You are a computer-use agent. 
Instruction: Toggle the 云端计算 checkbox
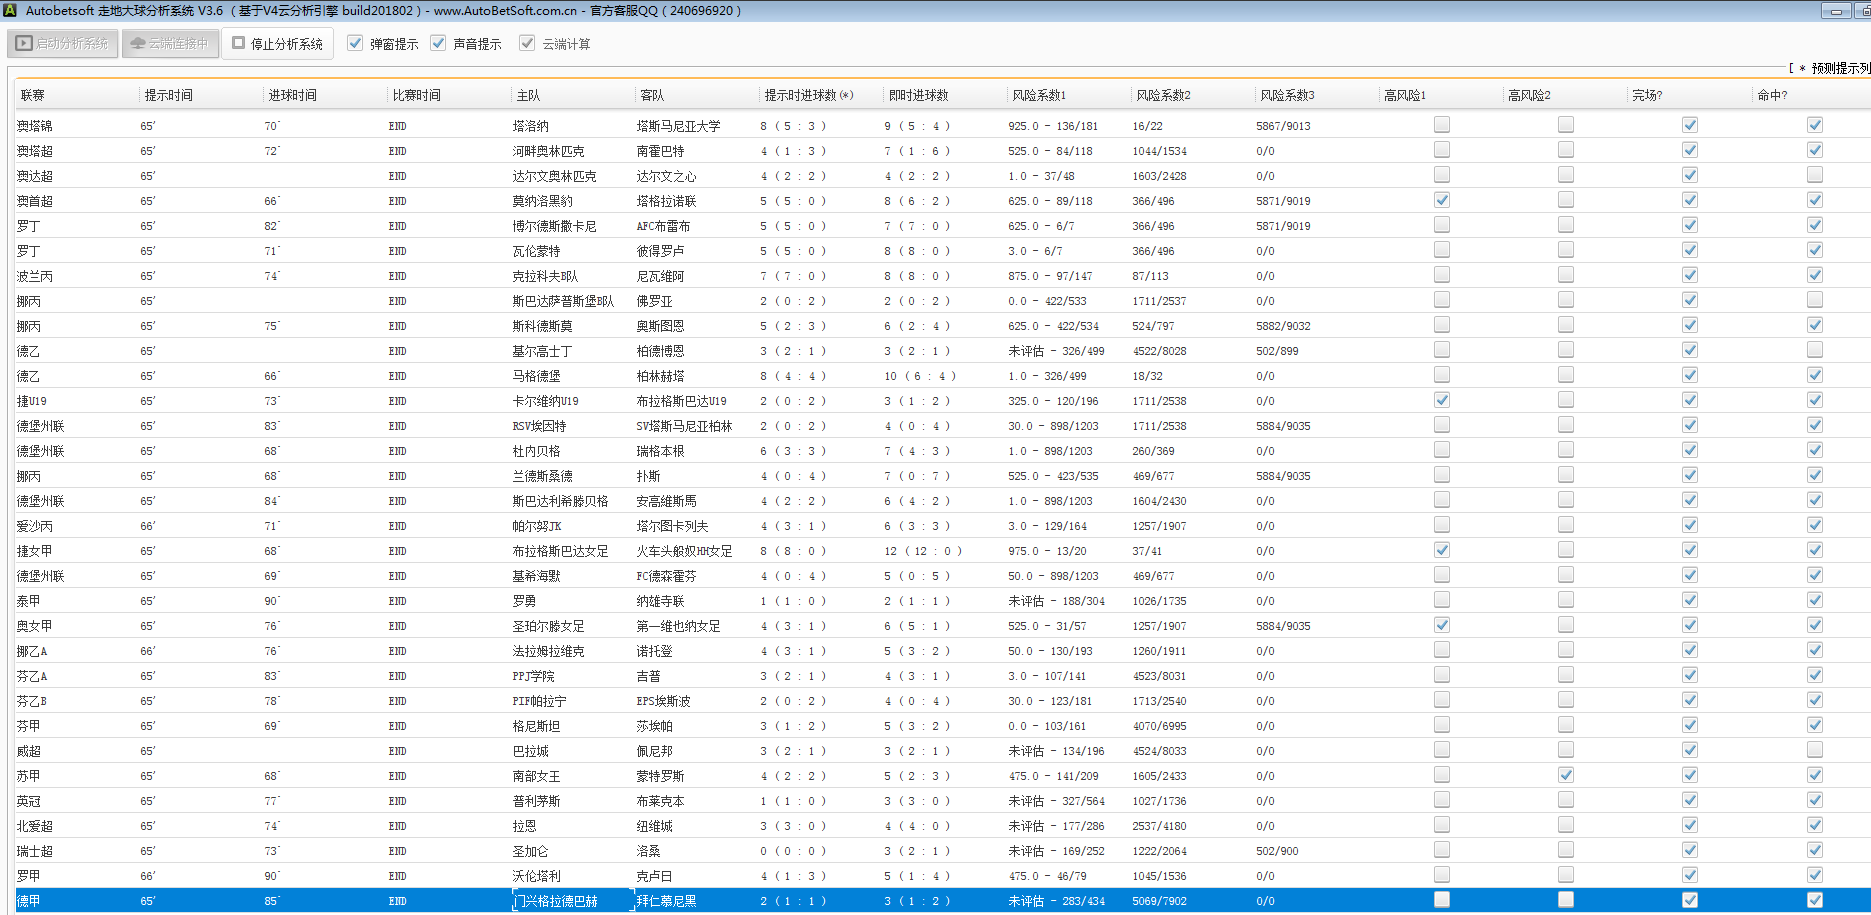527,43
